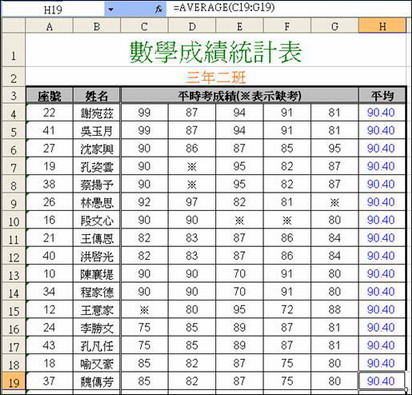Select the name cell 洪啓光
This screenshot has width=412, height=395.
(x=97, y=256)
